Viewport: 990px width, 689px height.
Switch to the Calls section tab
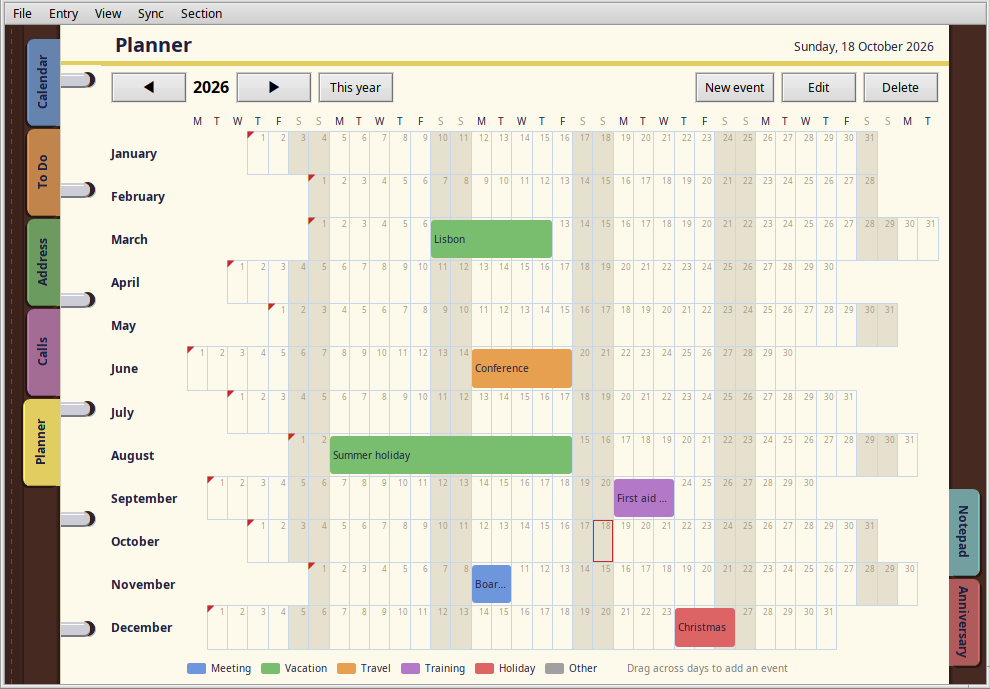(x=43, y=352)
